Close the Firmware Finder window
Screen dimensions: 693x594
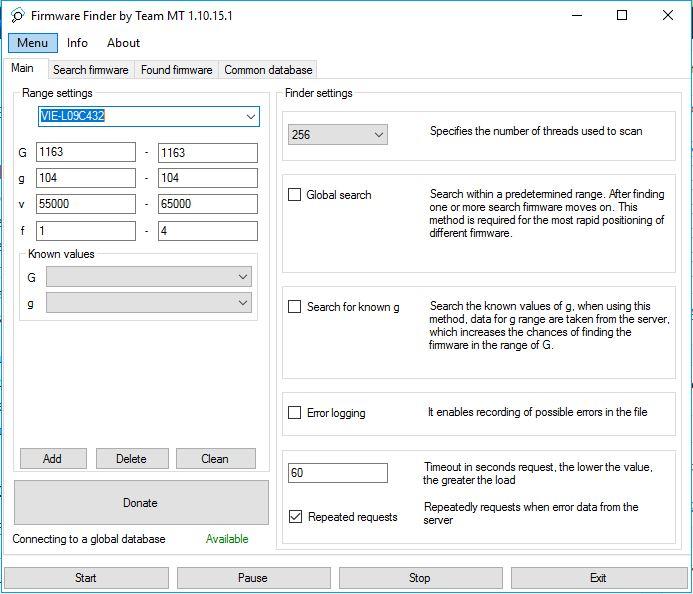coord(668,15)
